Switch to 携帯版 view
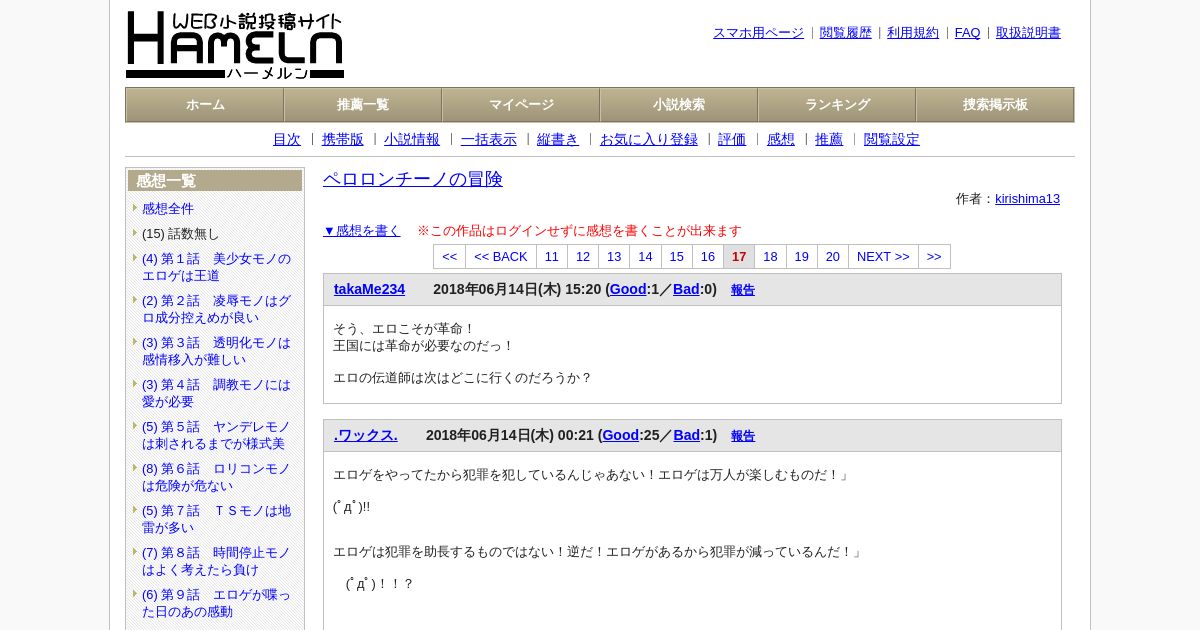1200x630 pixels. pyautogui.click(x=343, y=140)
